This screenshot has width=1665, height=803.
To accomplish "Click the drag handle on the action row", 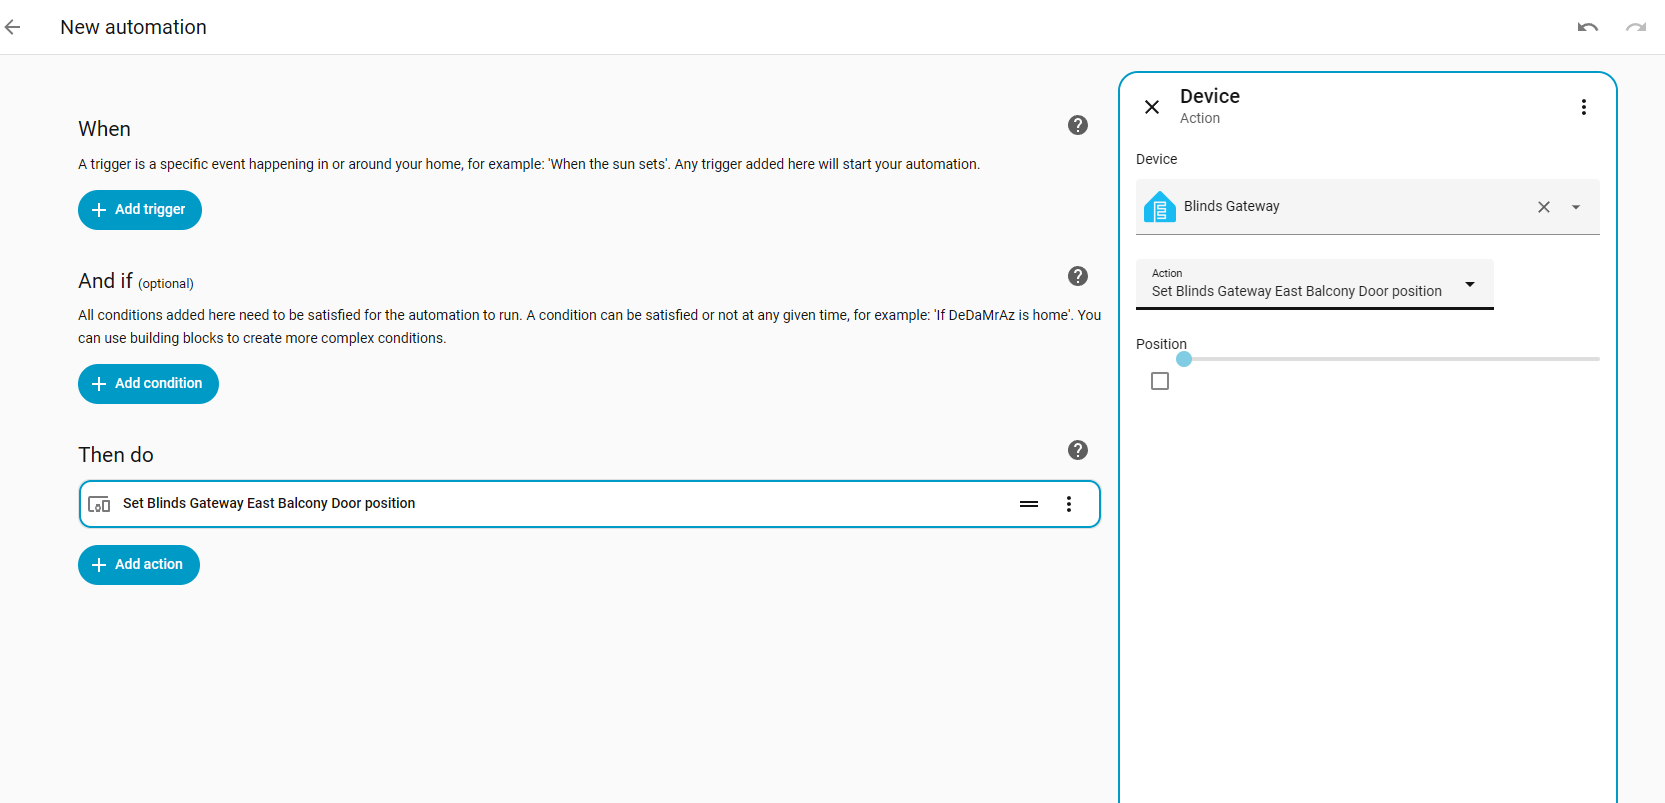I will coord(1029,504).
